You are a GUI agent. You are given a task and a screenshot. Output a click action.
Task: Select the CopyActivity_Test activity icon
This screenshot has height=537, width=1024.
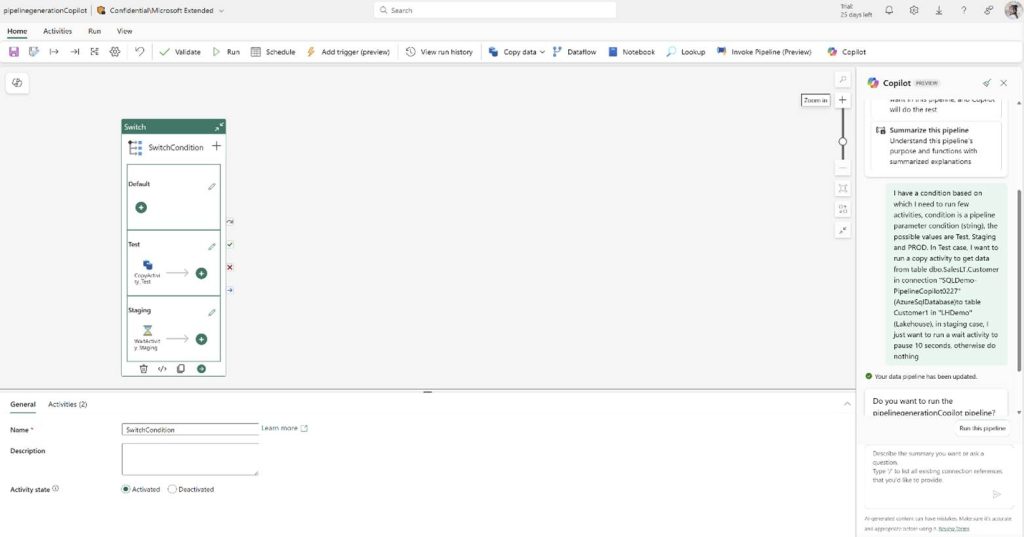click(x=148, y=265)
